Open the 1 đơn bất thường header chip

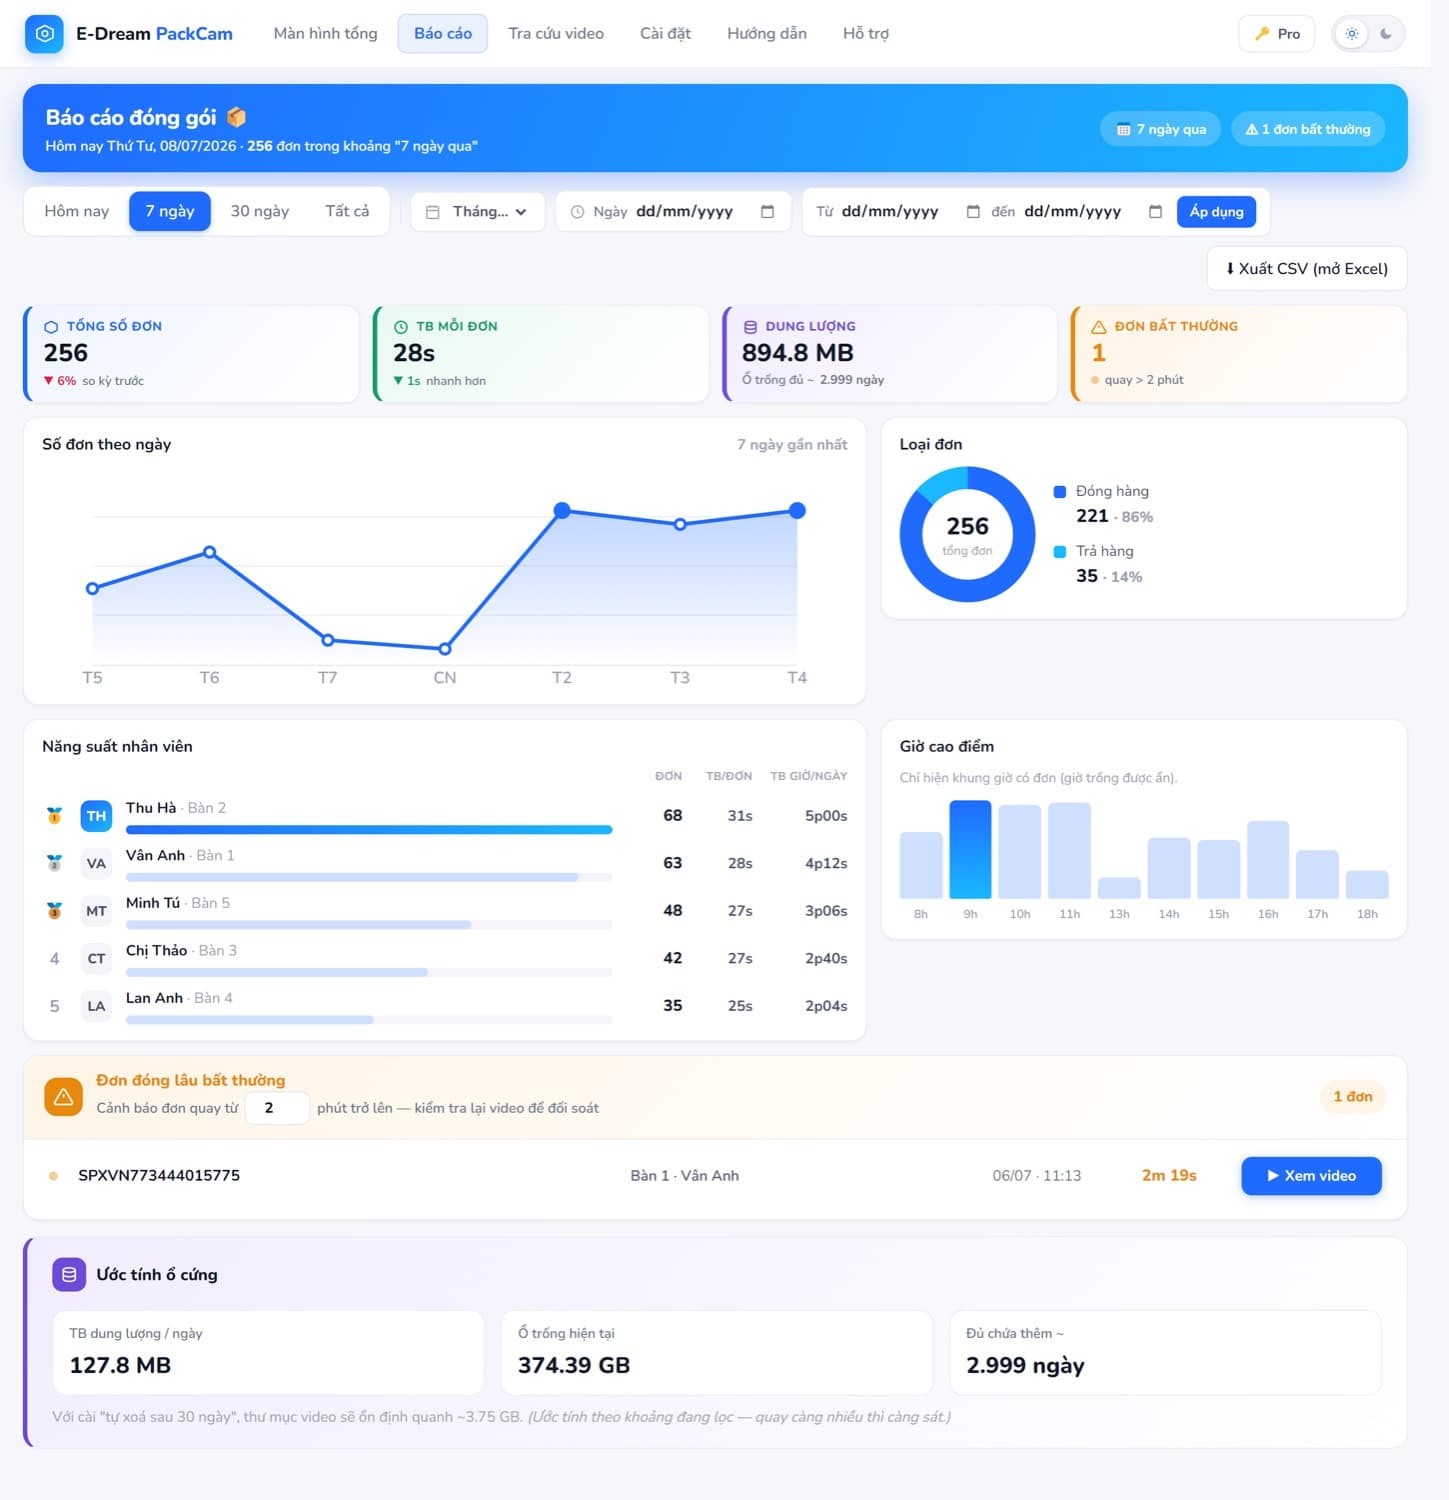1308,129
